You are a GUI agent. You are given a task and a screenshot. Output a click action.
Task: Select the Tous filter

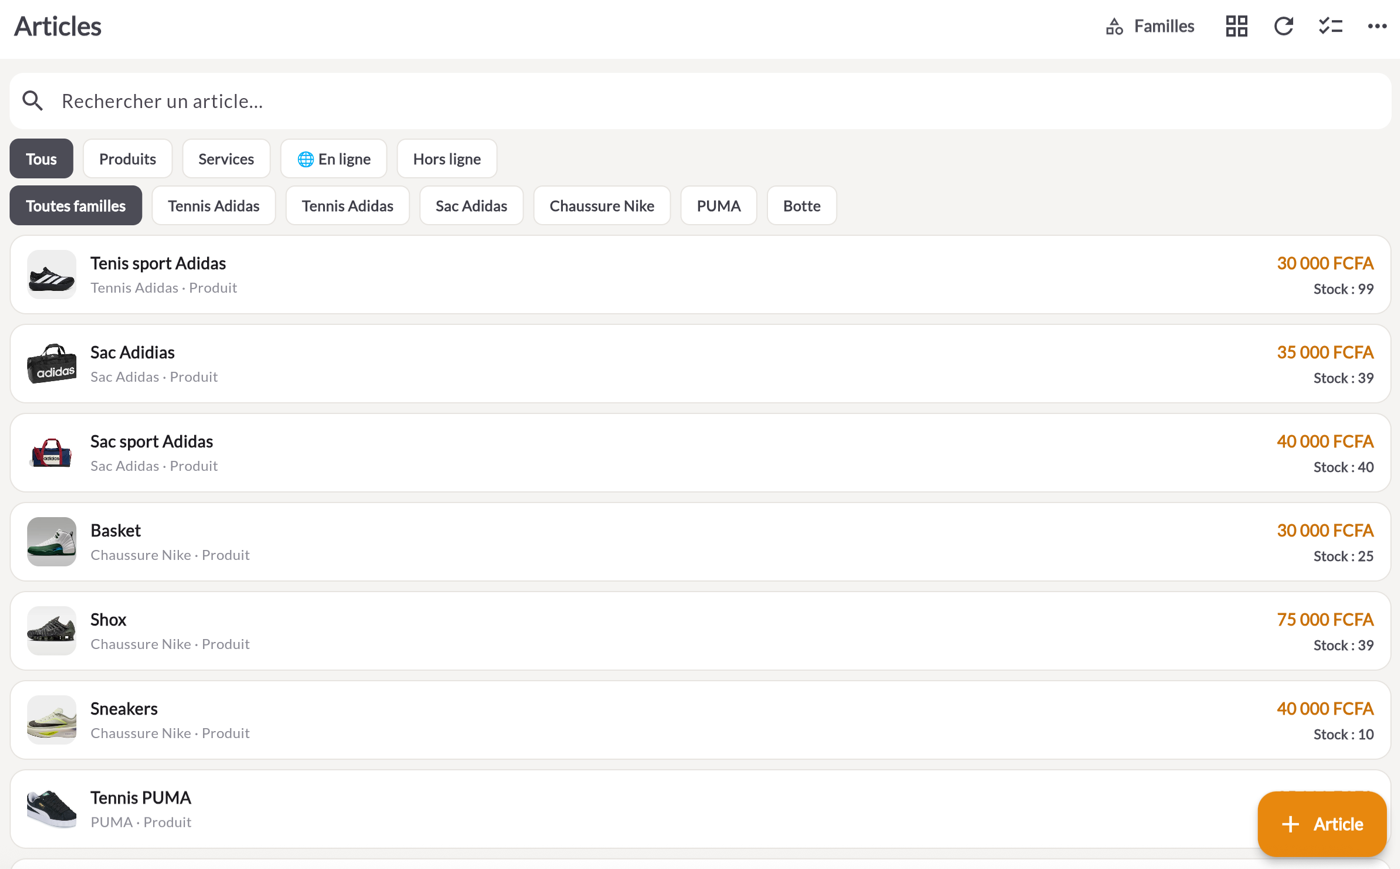click(41, 159)
